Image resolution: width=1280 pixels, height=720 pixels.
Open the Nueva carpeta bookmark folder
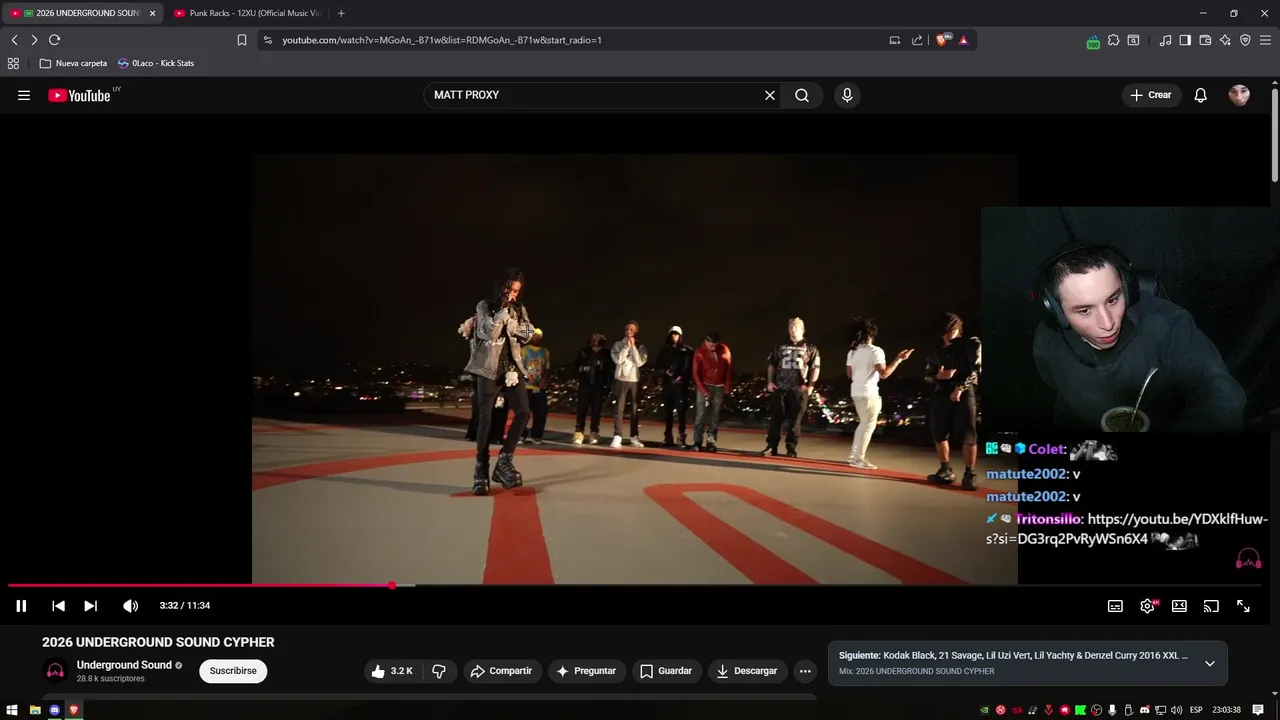[x=73, y=63]
